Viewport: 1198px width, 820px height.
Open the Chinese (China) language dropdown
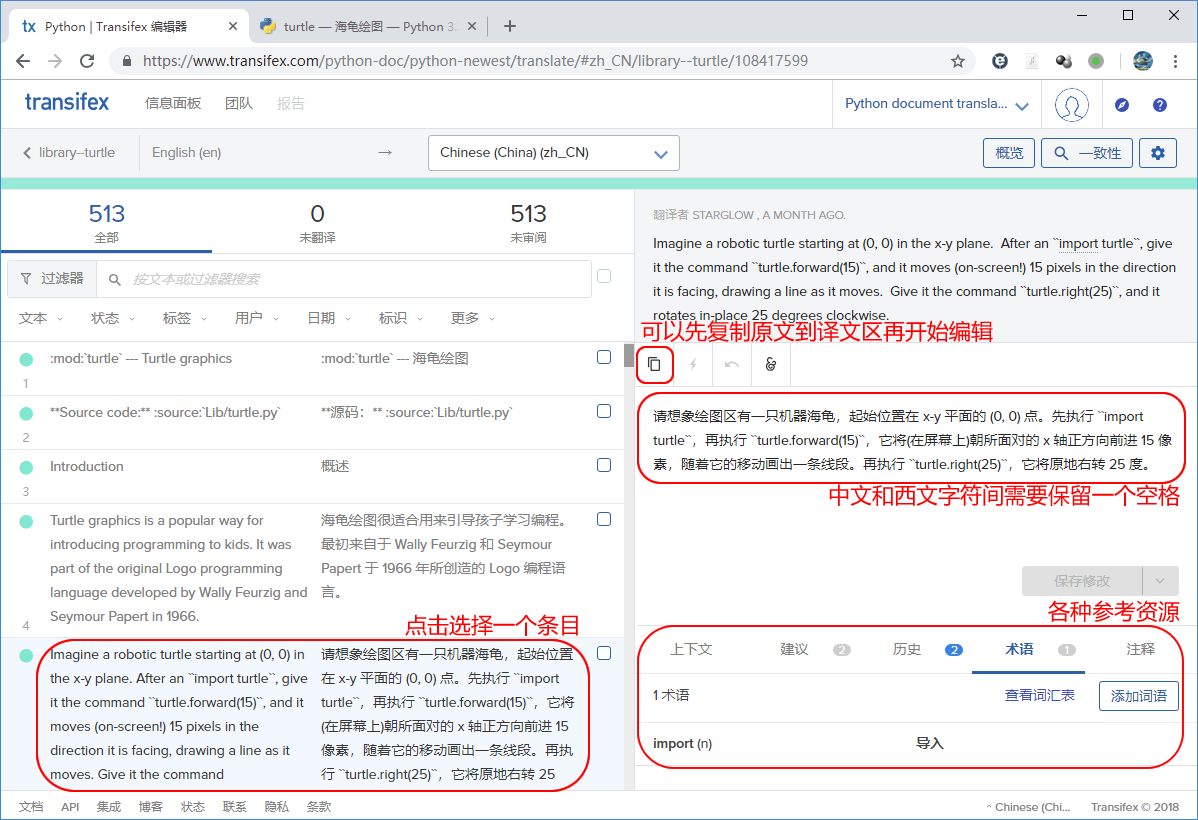click(x=553, y=153)
